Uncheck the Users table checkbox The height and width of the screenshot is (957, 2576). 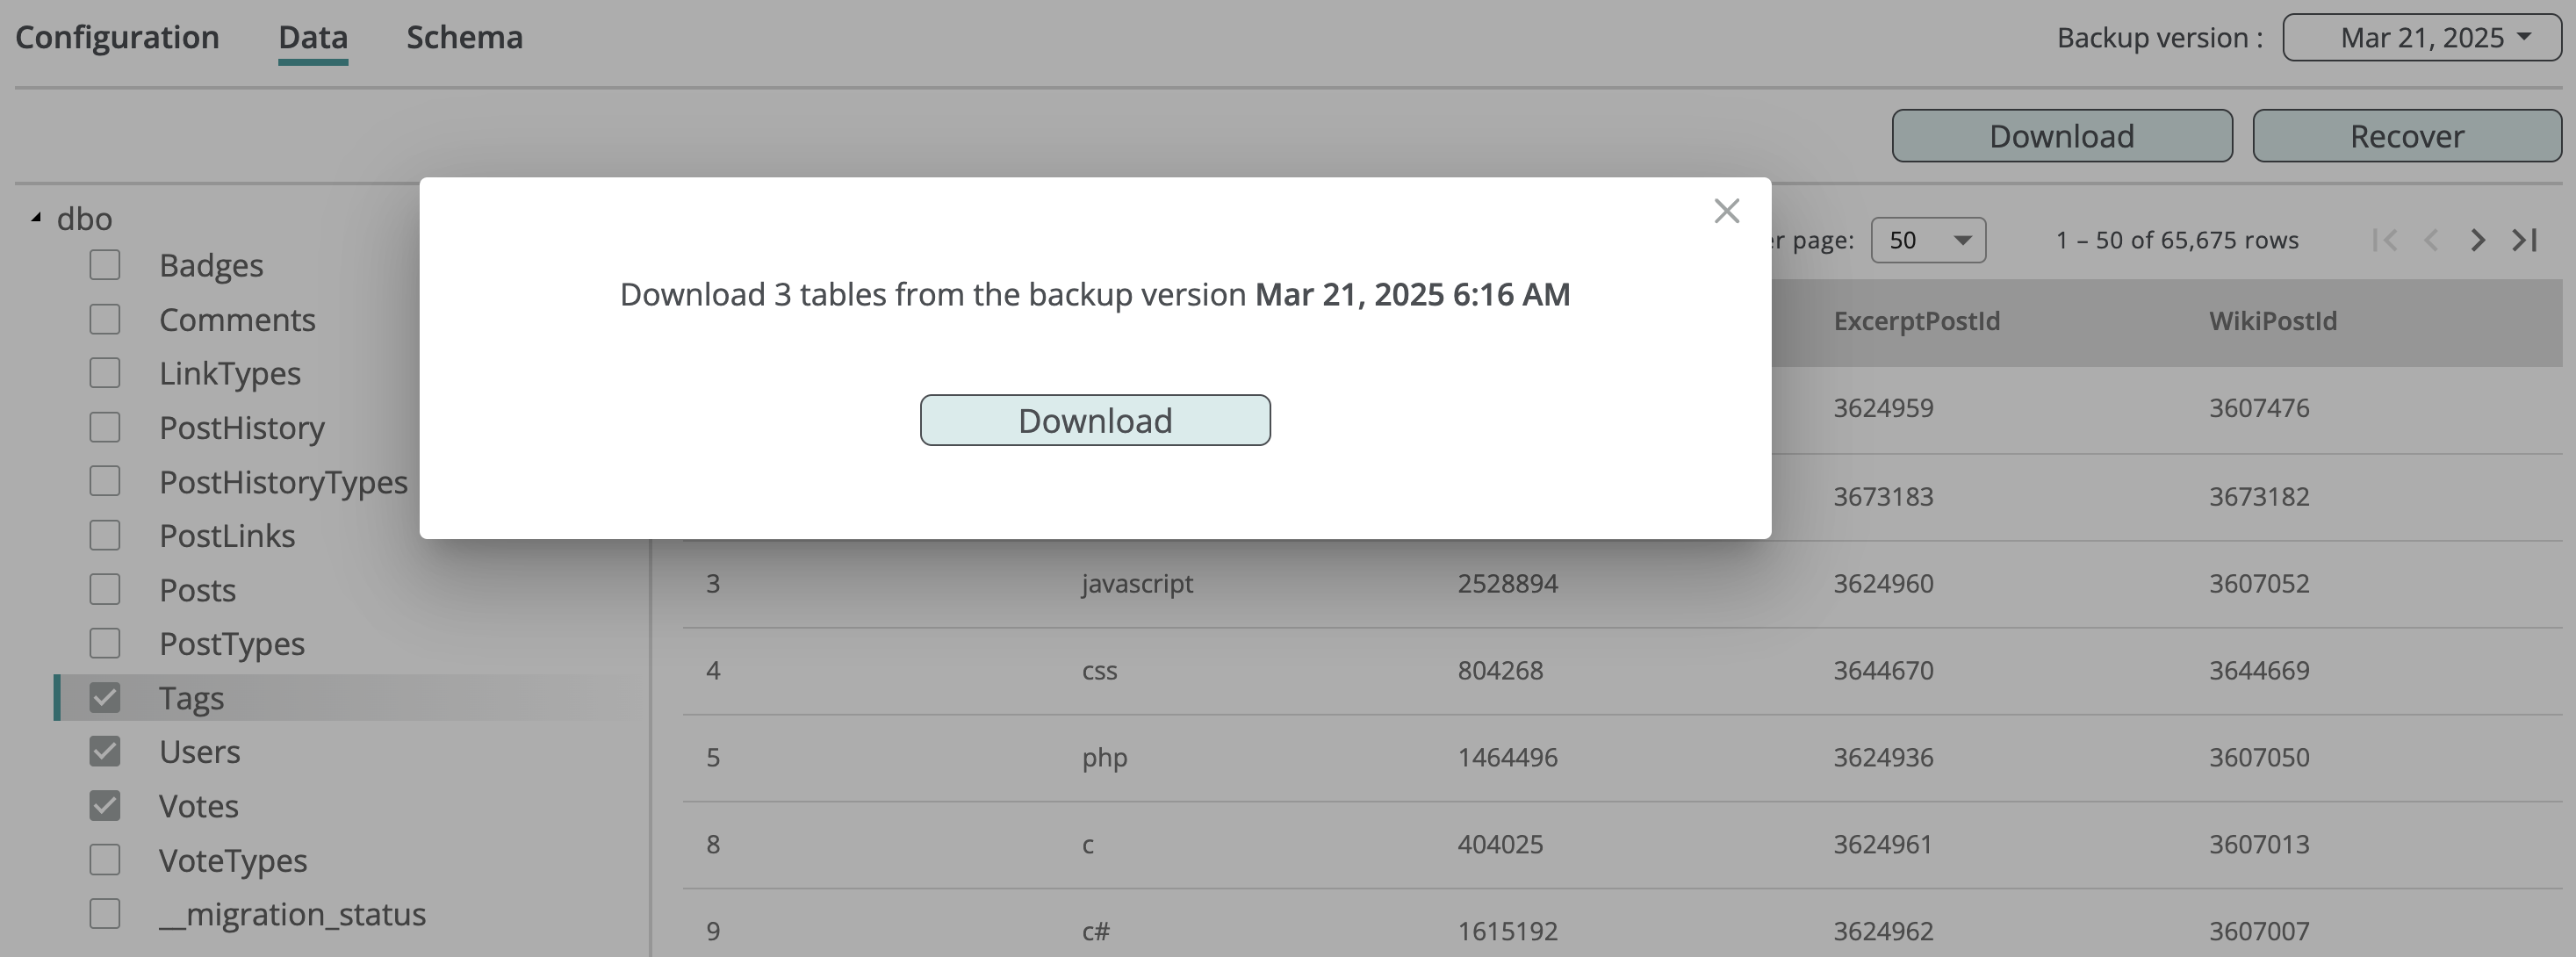(105, 752)
